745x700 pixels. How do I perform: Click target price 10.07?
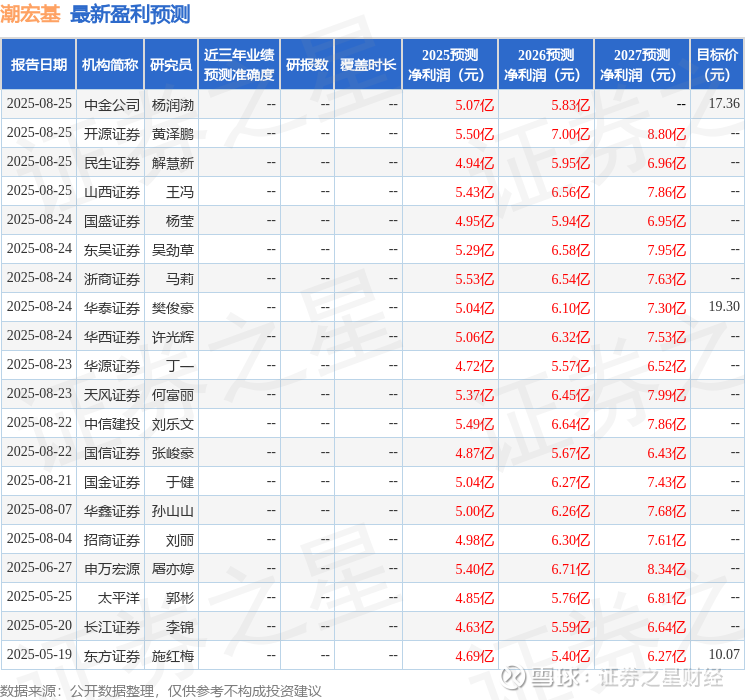click(x=724, y=654)
